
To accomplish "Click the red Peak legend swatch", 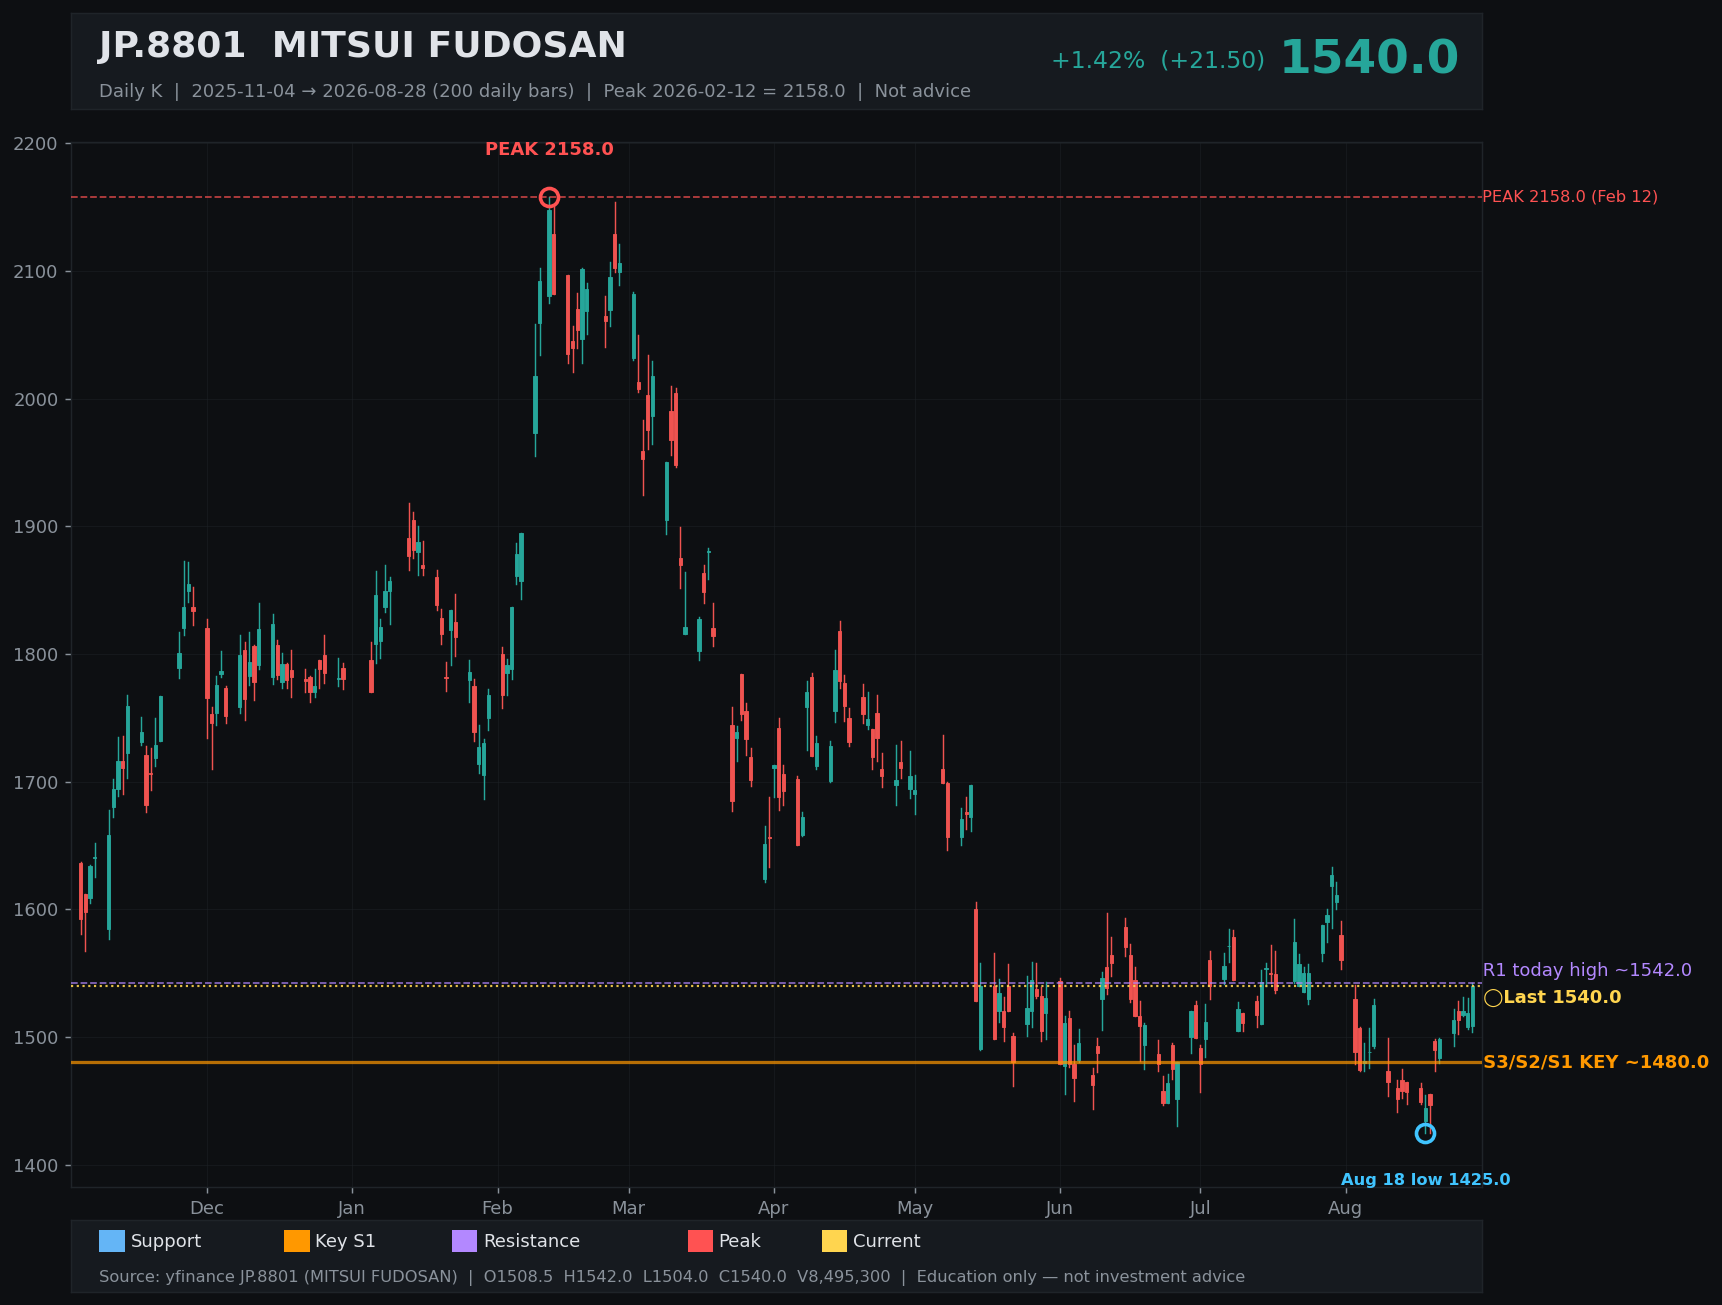I will [701, 1241].
